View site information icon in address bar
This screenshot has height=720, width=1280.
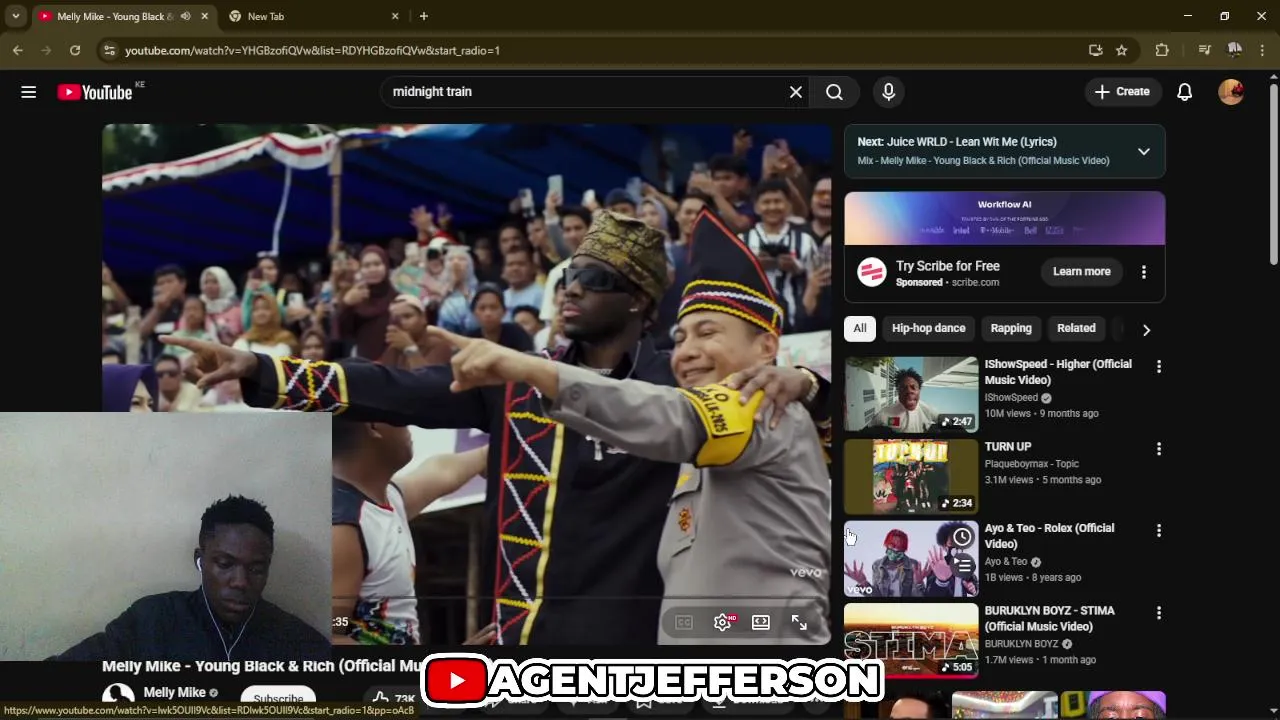109,50
